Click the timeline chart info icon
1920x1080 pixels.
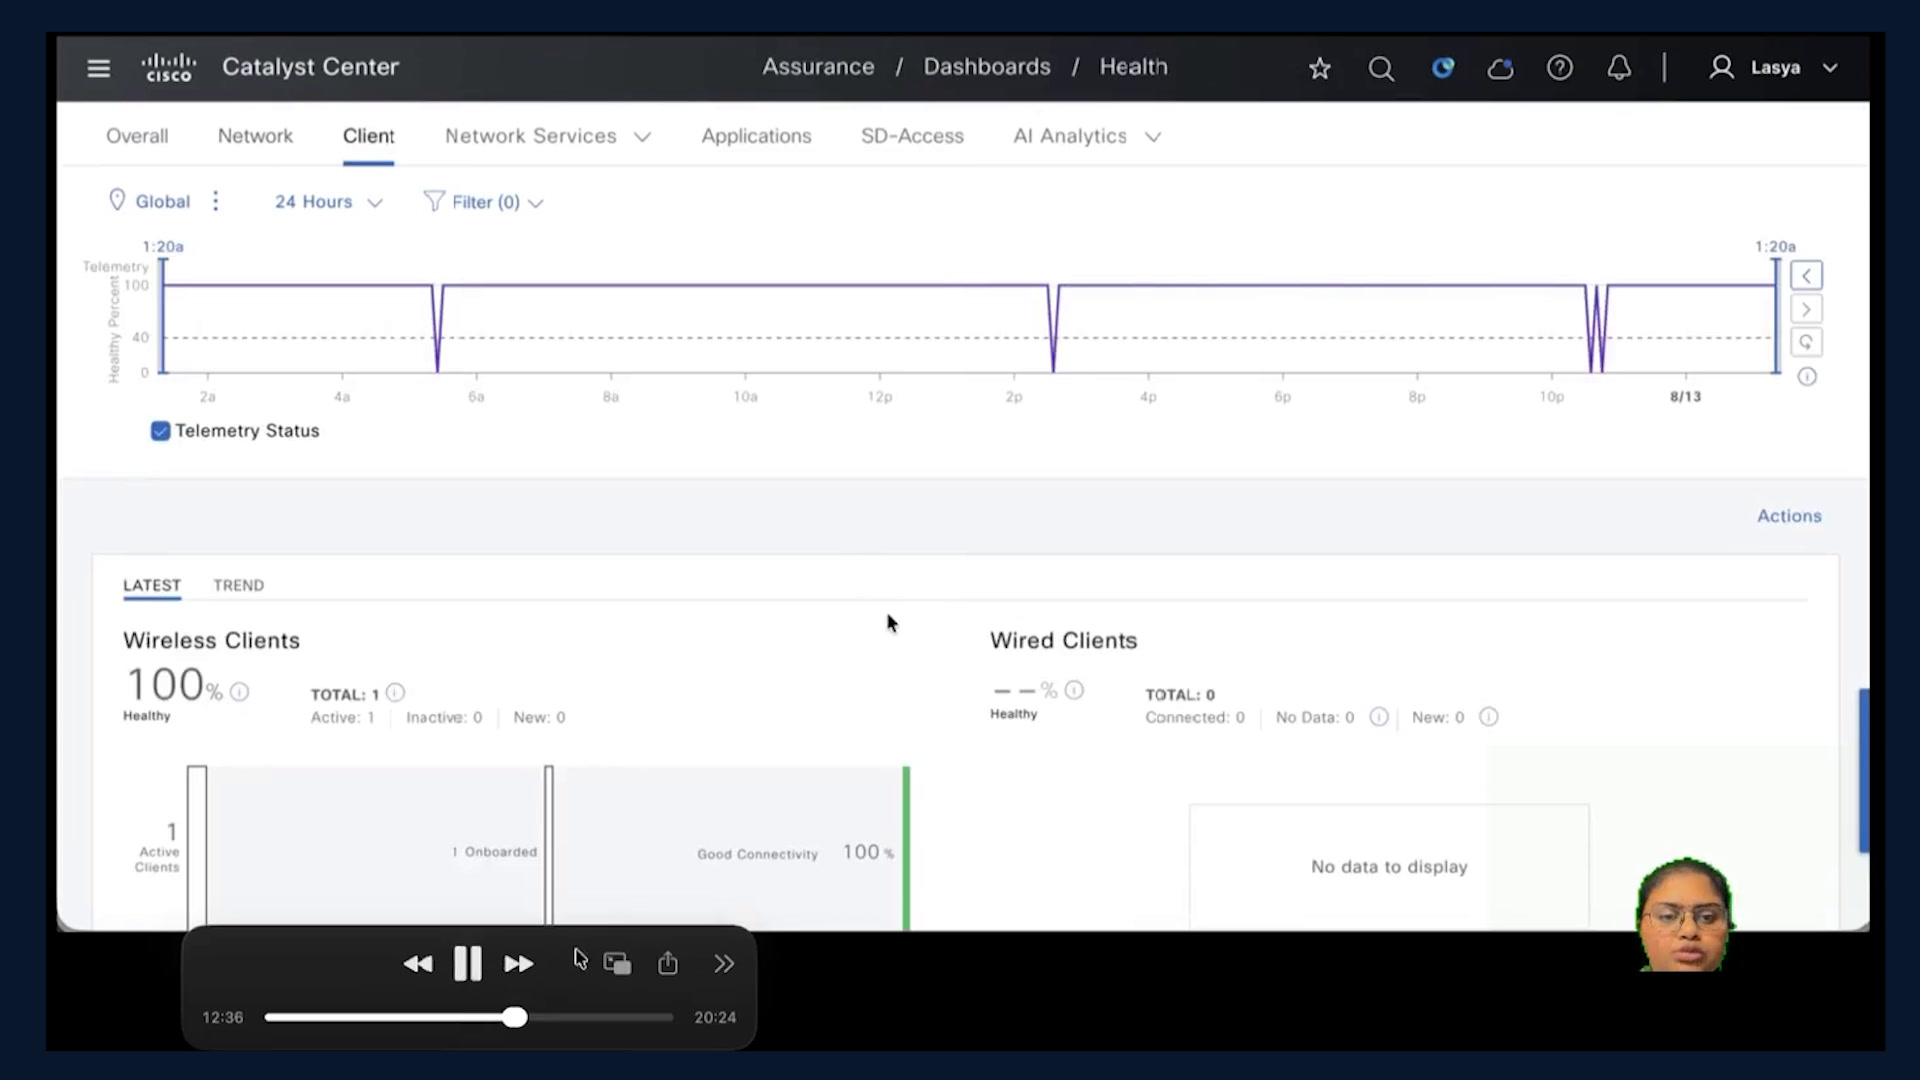click(1807, 377)
